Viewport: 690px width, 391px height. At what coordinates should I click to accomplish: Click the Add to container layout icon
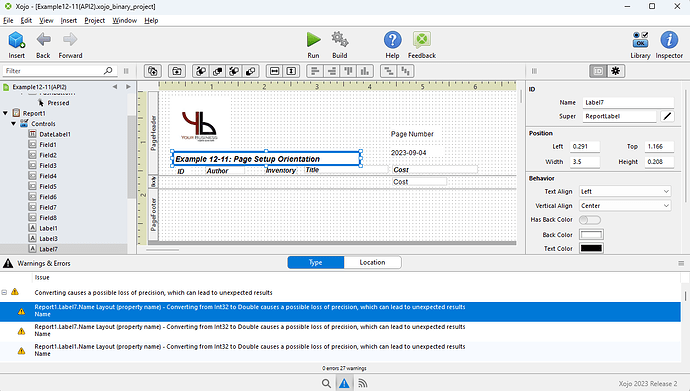[153, 71]
